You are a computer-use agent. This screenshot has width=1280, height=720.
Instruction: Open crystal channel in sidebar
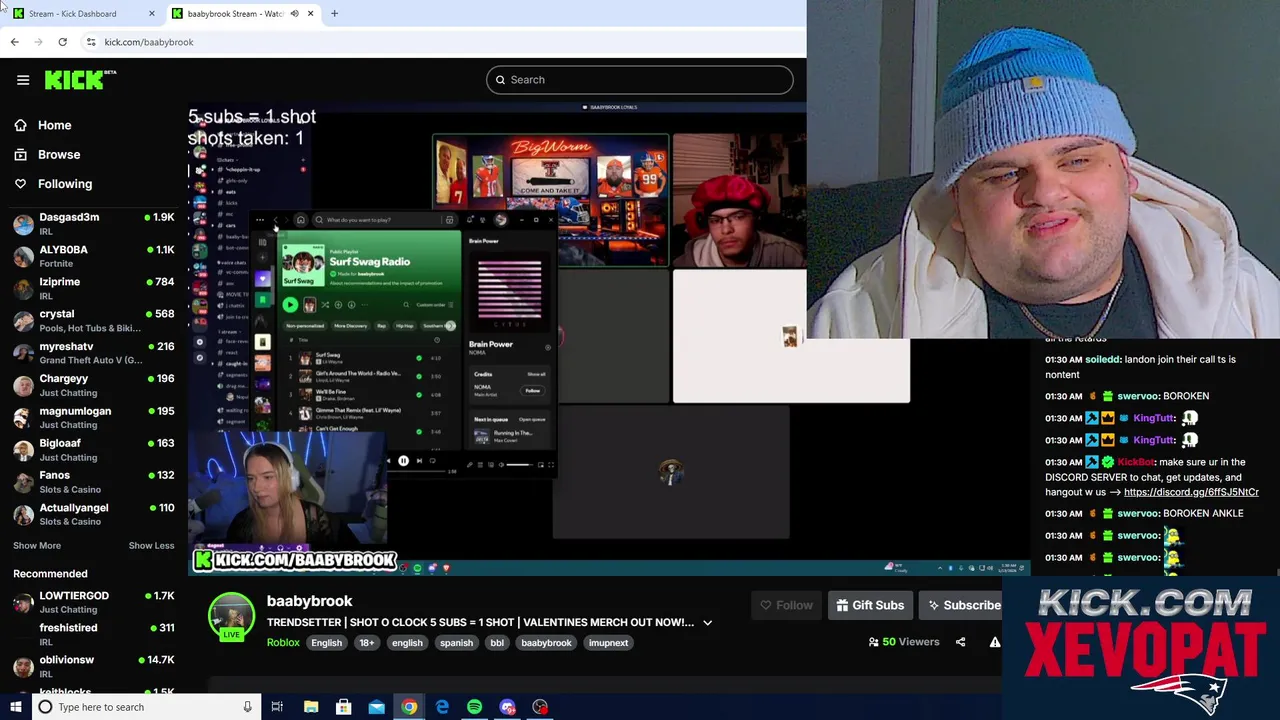pos(94,320)
